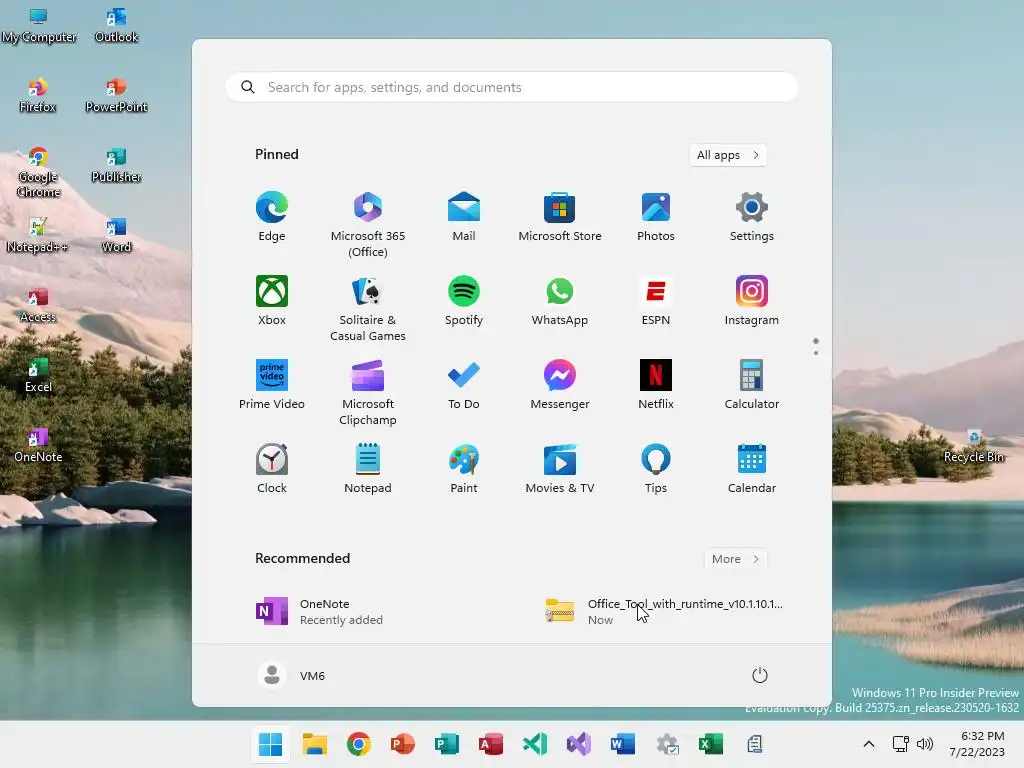Click the volume icon in system tray
The width and height of the screenshot is (1024, 768).
925,744
